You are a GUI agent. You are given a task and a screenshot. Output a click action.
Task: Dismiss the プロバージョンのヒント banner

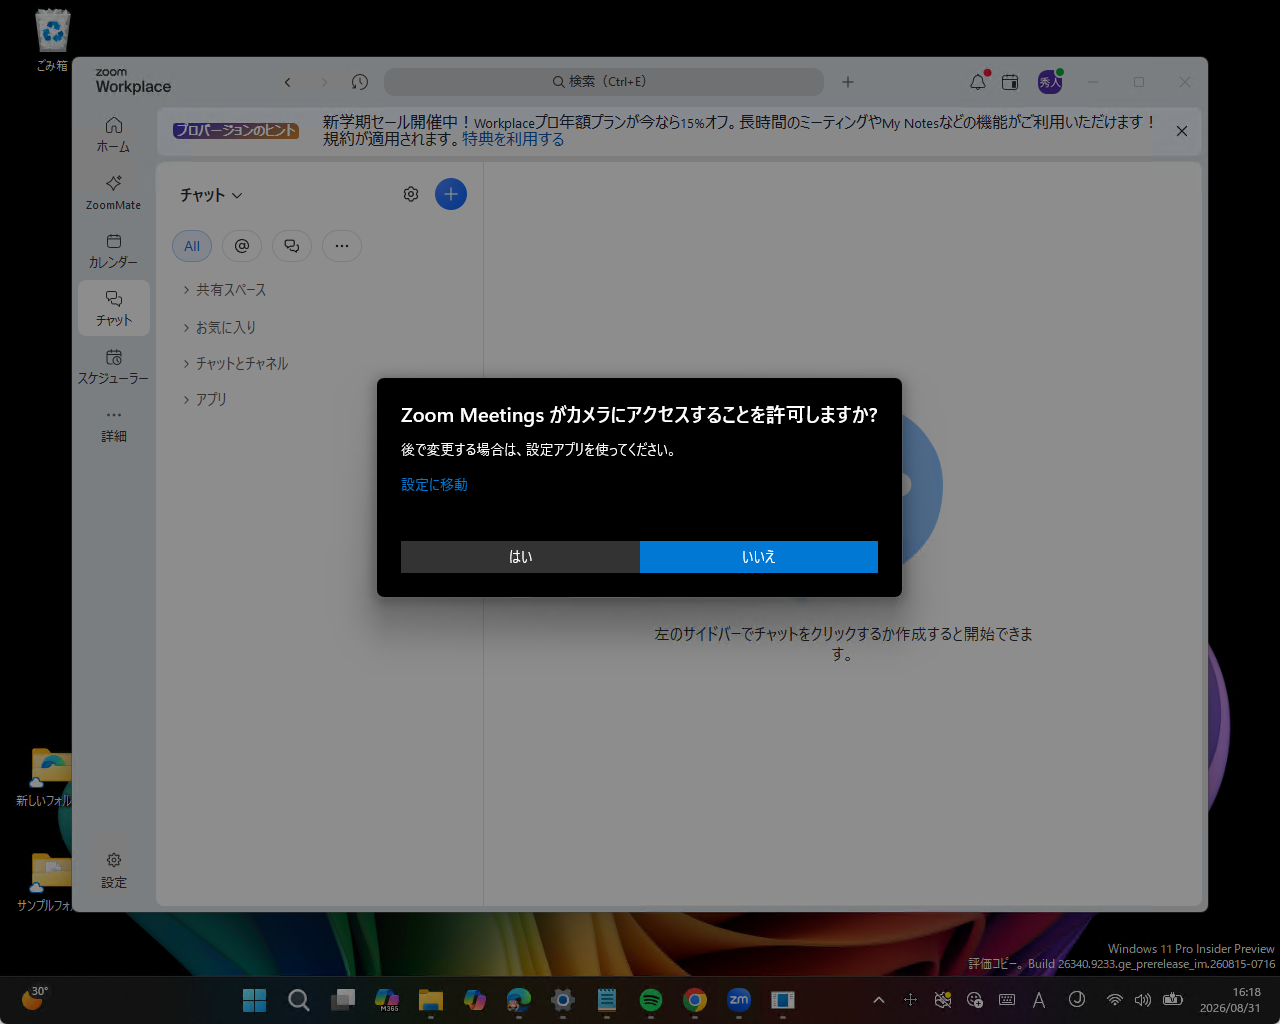1182,131
